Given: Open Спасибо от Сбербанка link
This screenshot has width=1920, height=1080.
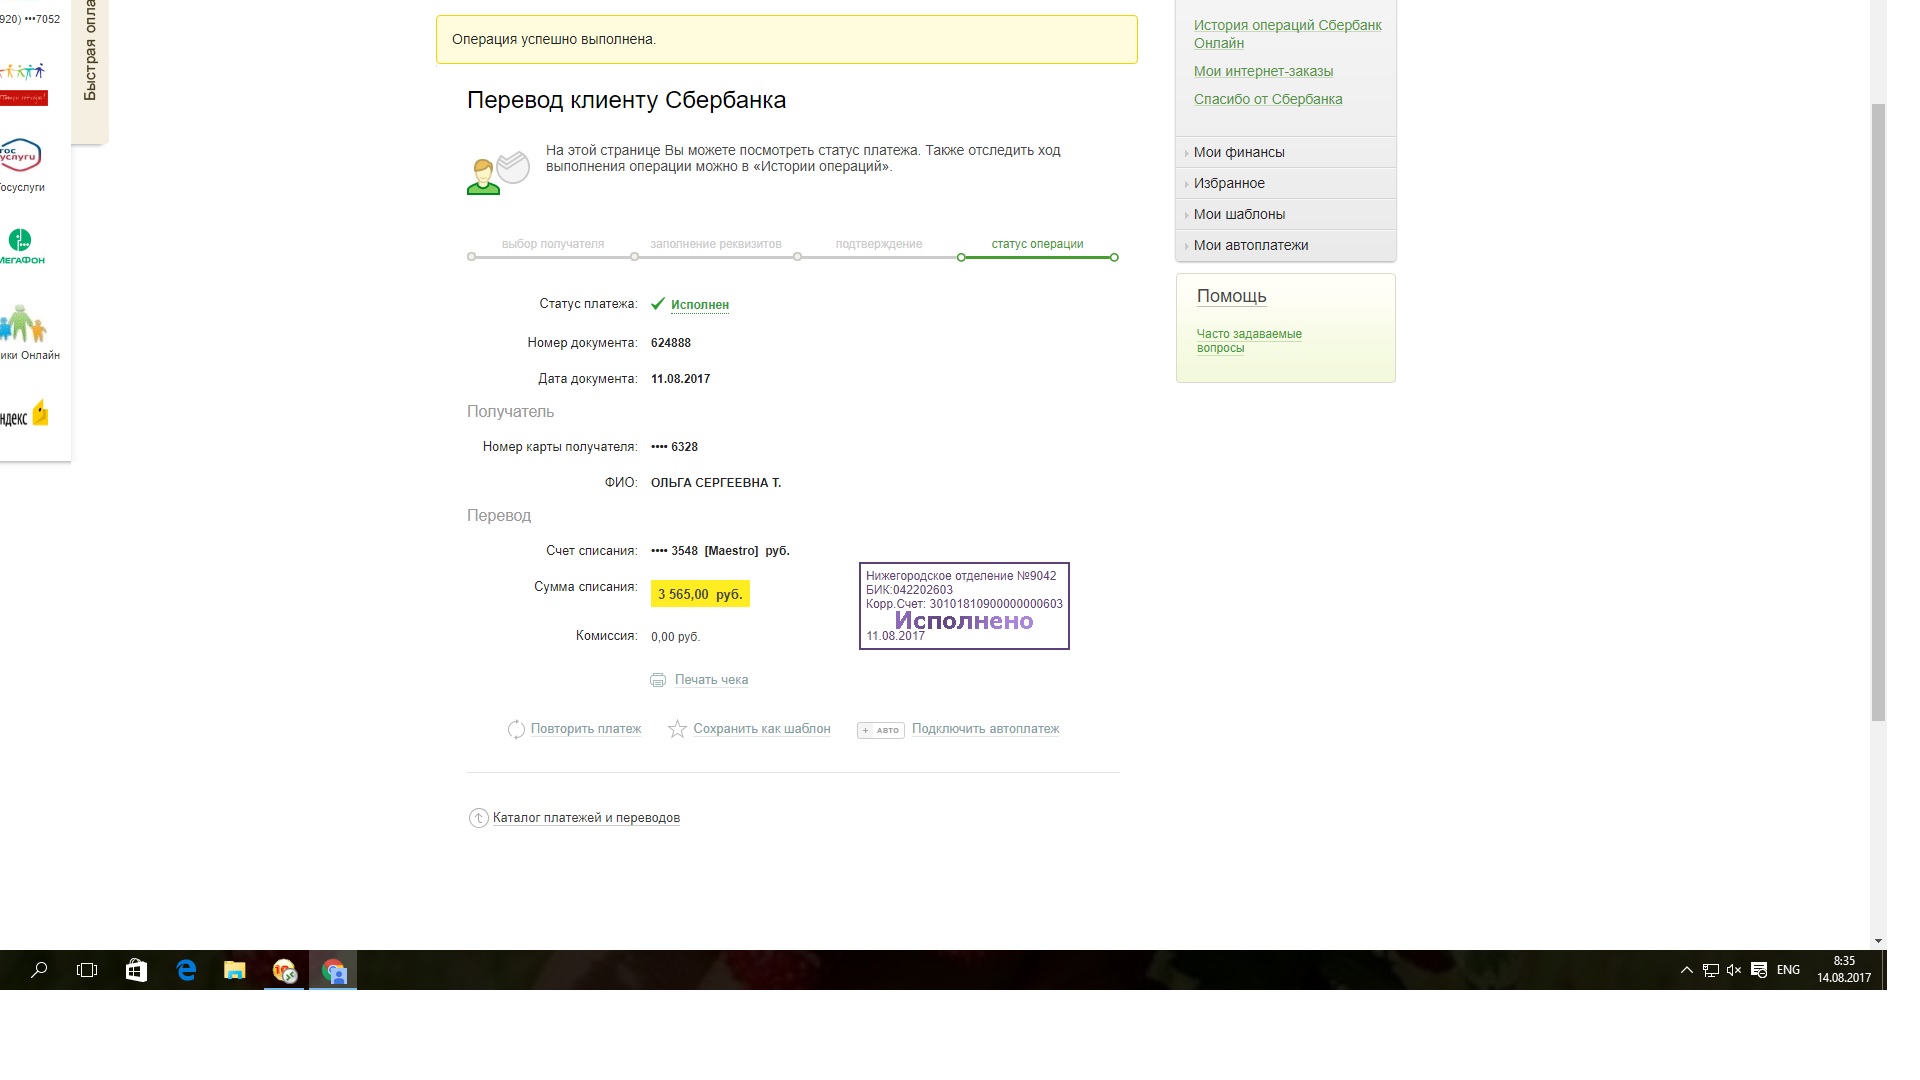Looking at the screenshot, I should (1267, 99).
